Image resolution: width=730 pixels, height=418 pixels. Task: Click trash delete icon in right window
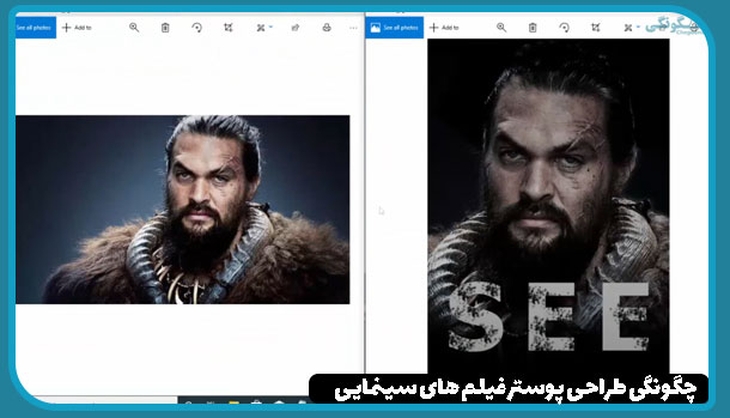pos(533,28)
